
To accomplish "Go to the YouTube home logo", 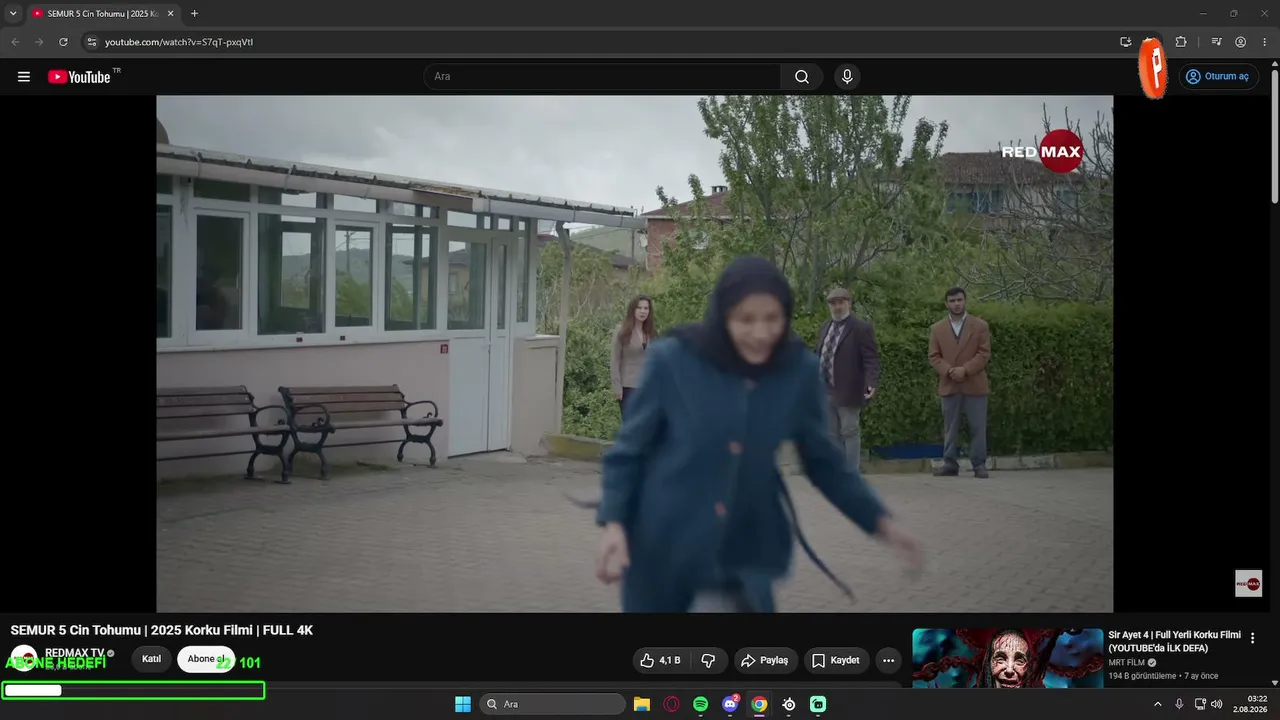I will click(x=79, y=77).
